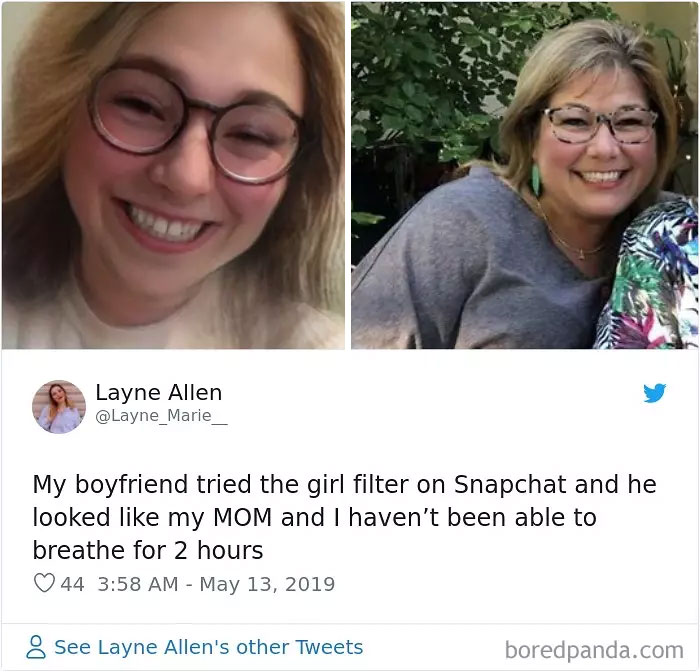Click the person icon beside other Tweets link
700x672 pixels.
tap(36, 647)
